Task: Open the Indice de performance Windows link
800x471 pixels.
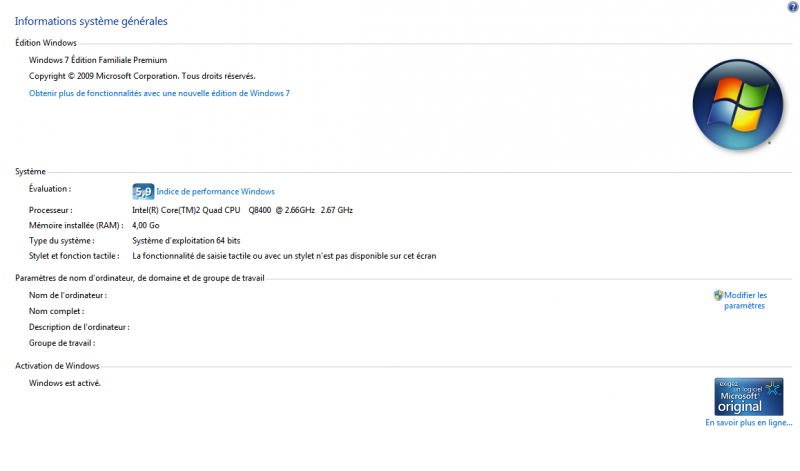Action: pos(215,191)
